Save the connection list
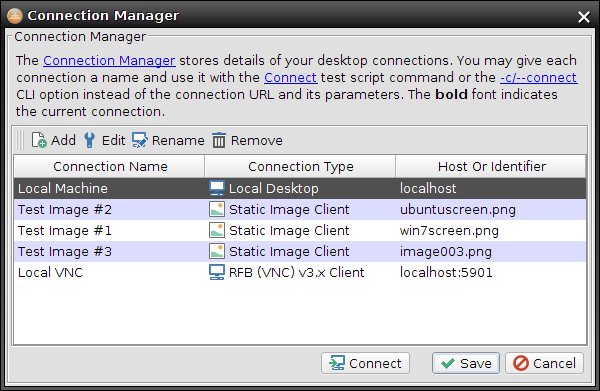The image size is (600, 391). 466,363
